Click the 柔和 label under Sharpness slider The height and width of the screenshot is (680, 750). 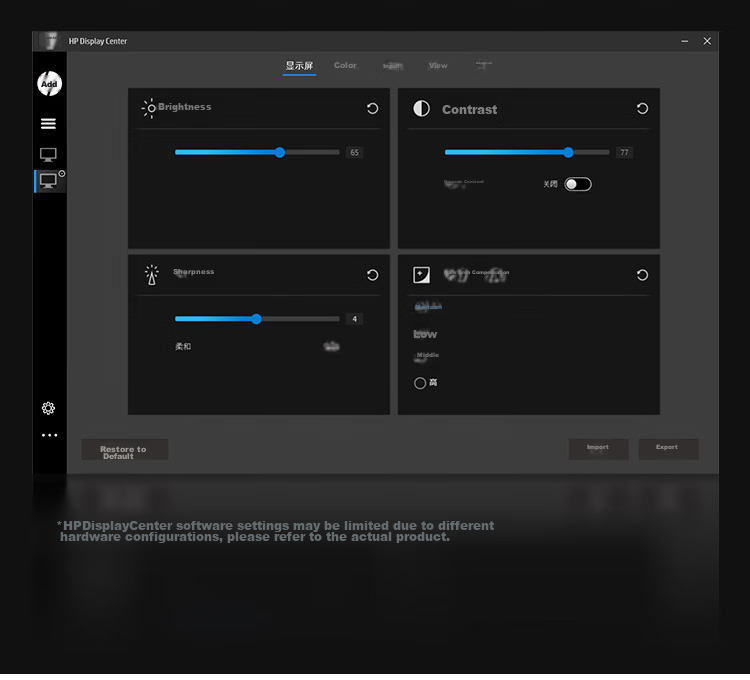pyautogui.click(x=183, y=349)
